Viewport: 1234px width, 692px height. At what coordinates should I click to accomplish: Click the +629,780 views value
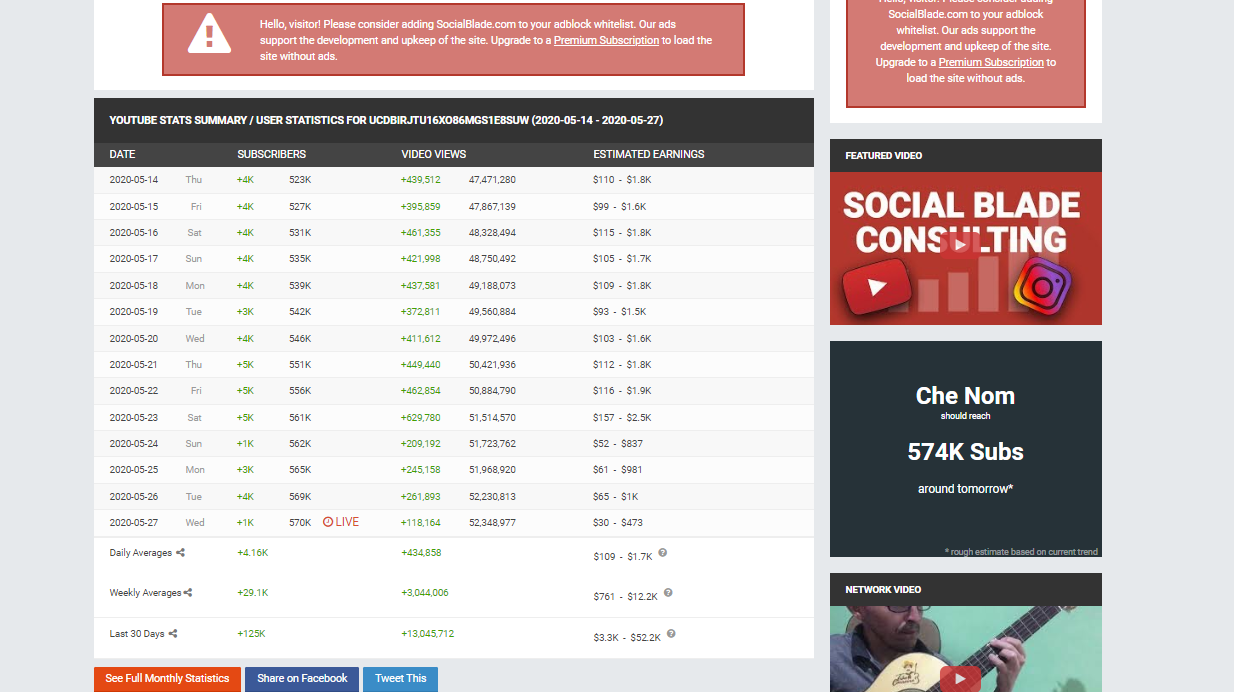421,418
